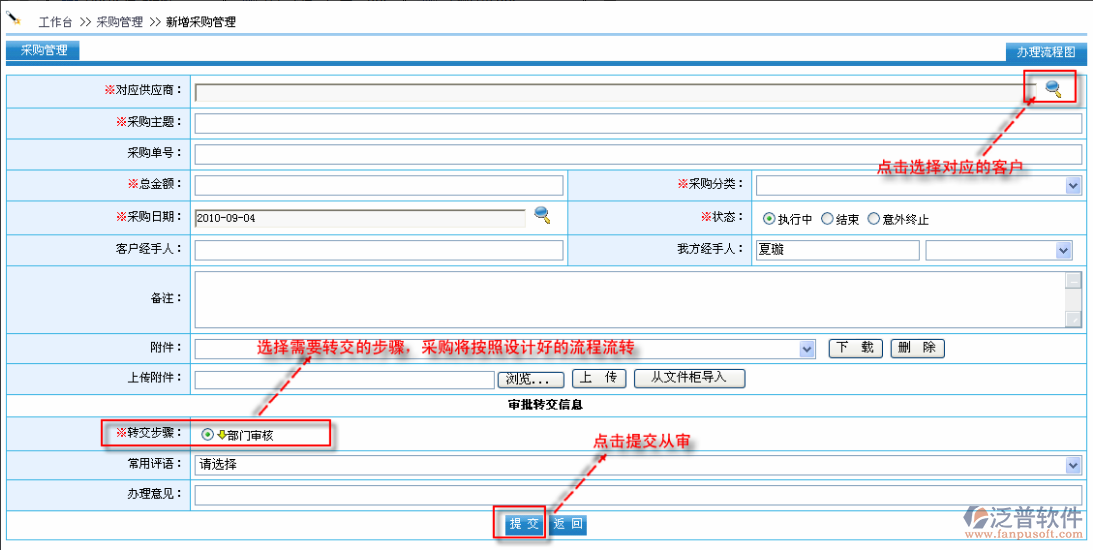Expand the 采购分类 dropdown
The width and height of the screenshot is (1093, 550).
pyautogui.click(x=1073, y=185)
